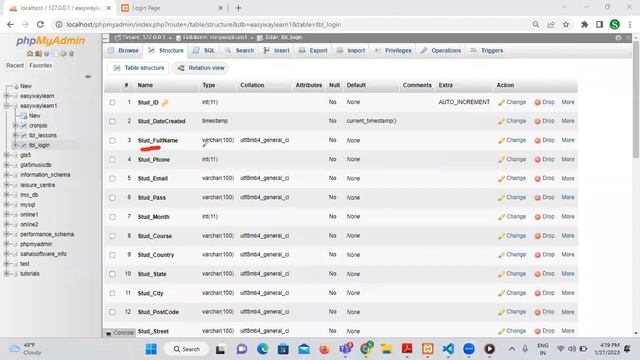640x360 pixels.
Task: Tick the checkbox for Stud_Phone row
Action: 112,160
